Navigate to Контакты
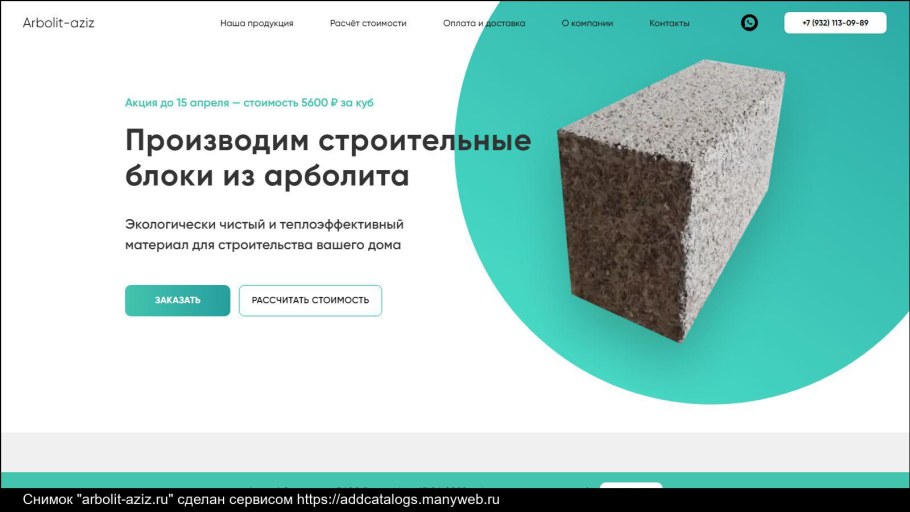910x512 pixels. pyautogui.click(x=669, y=23)
